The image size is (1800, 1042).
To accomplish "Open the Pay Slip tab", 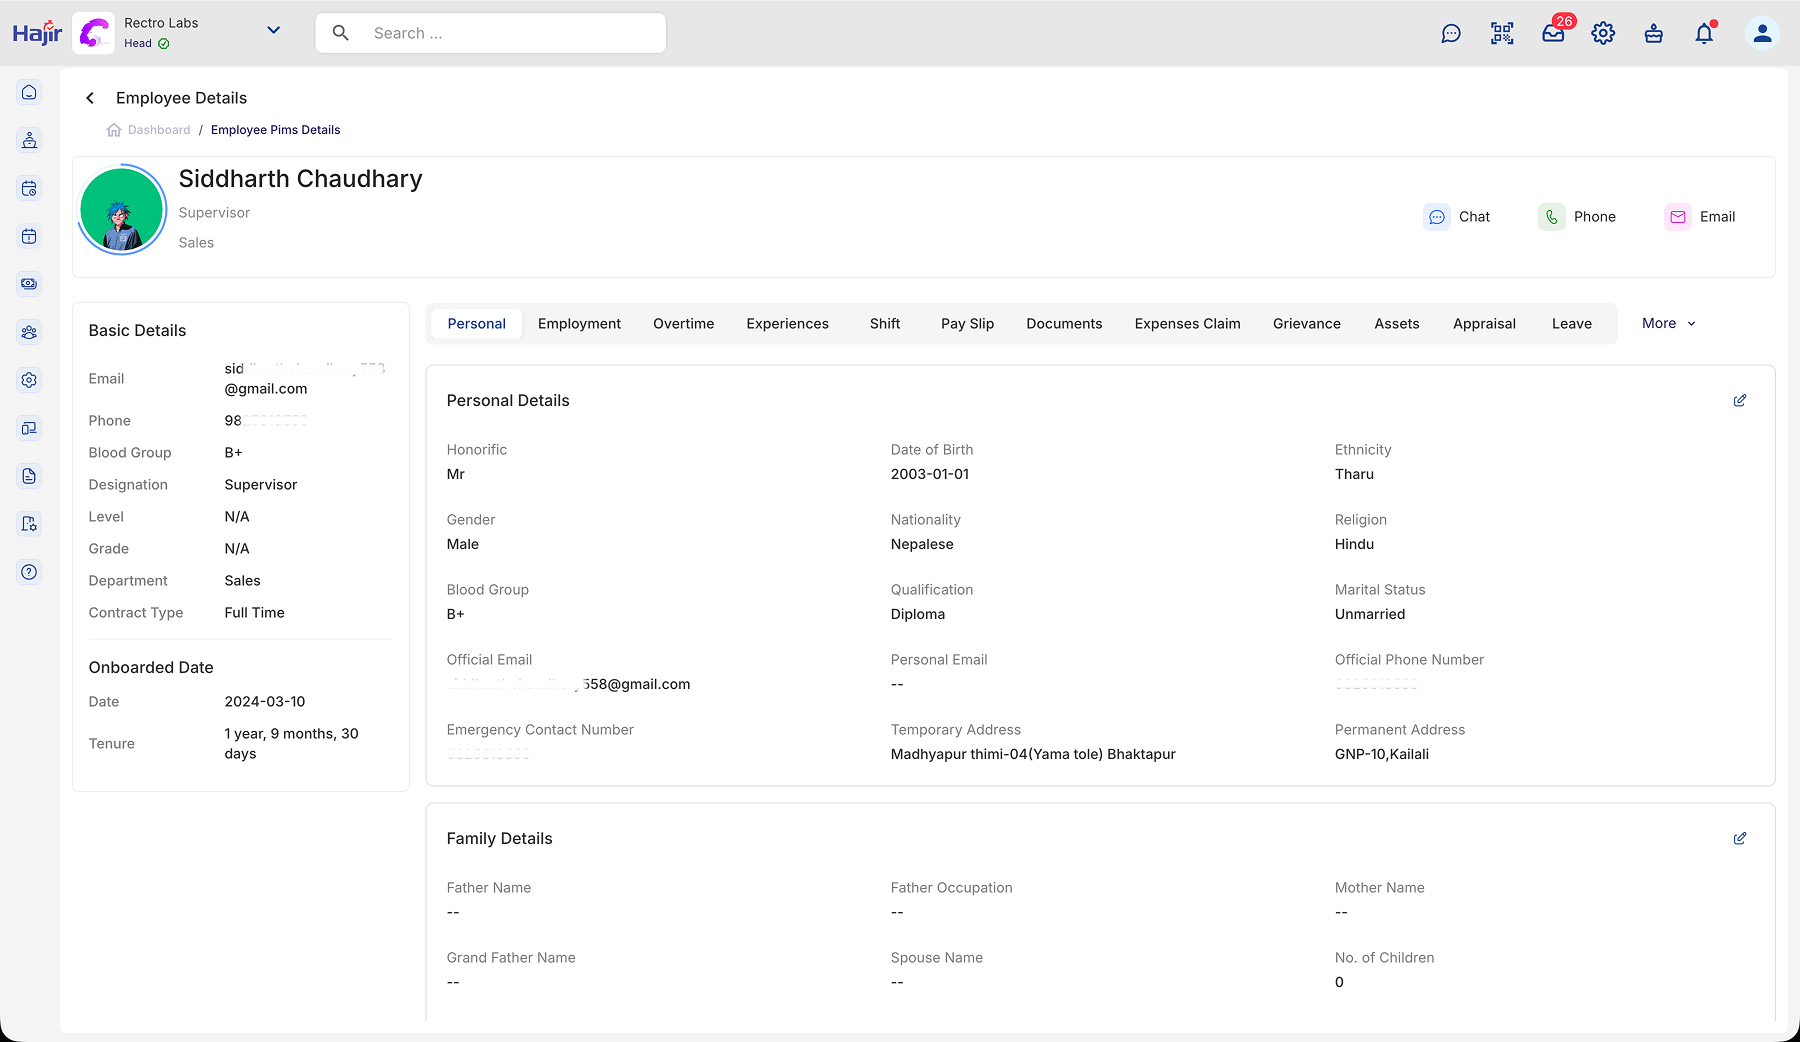I will [x=967, y=324].
